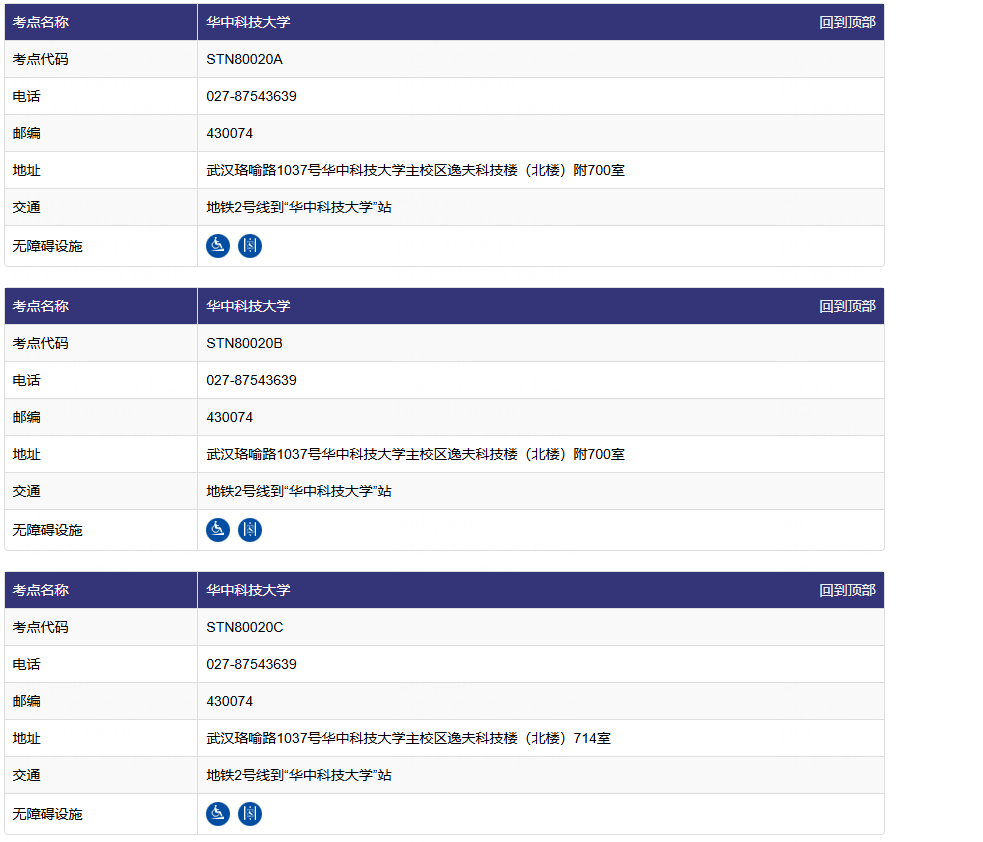Click 附700室 address in STN80020B table
983x842 pixels.
(x=415, y=454)
